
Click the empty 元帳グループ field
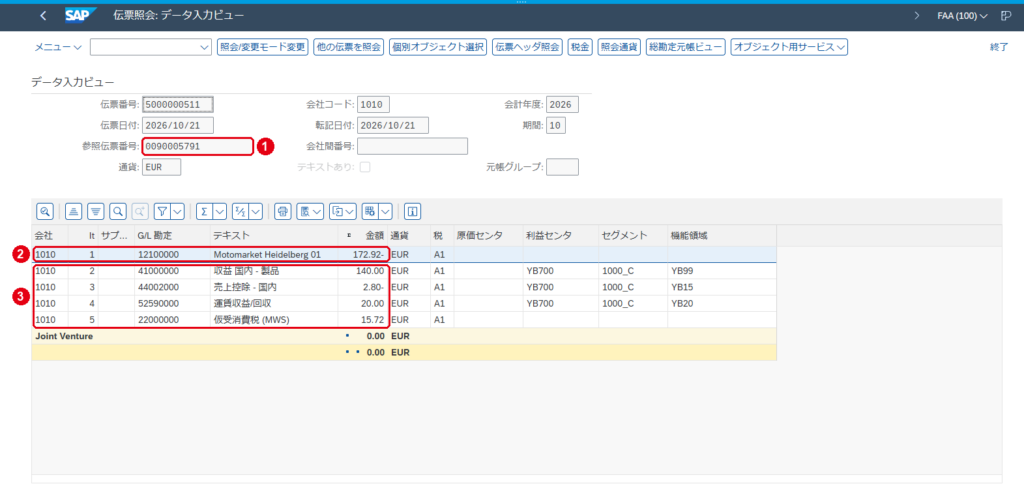tap(562, 167)
